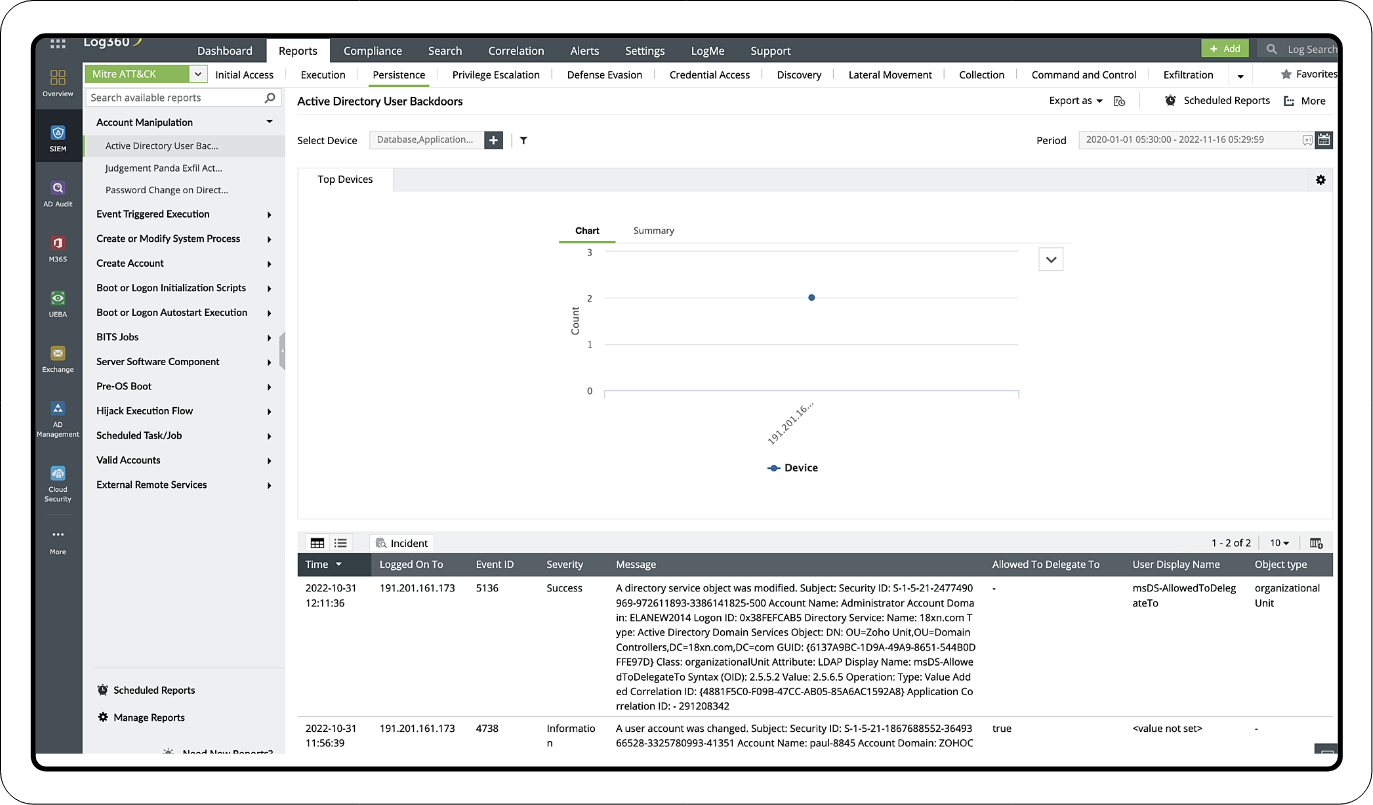
Task: Select the Credential Access tactic tab
Action: (710, 75)
